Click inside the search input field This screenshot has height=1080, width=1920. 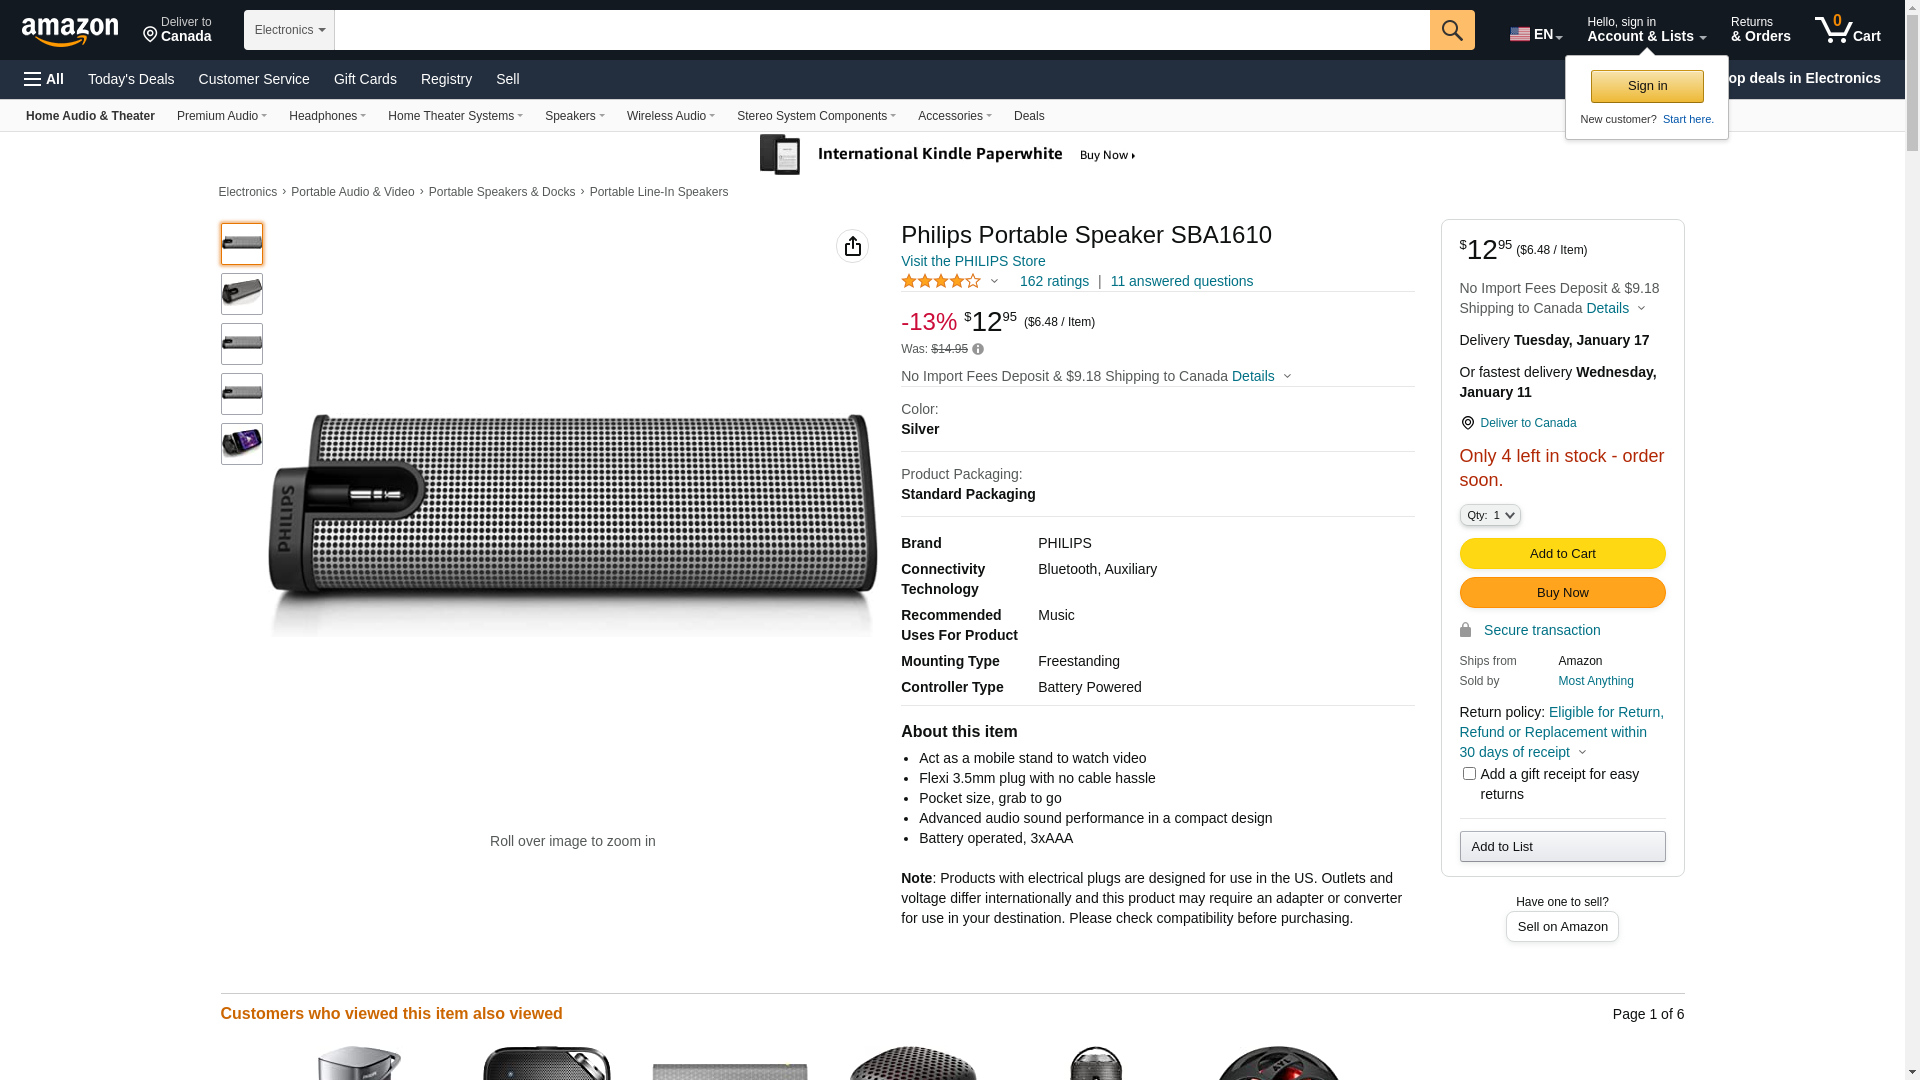click(x=881, y=30)
